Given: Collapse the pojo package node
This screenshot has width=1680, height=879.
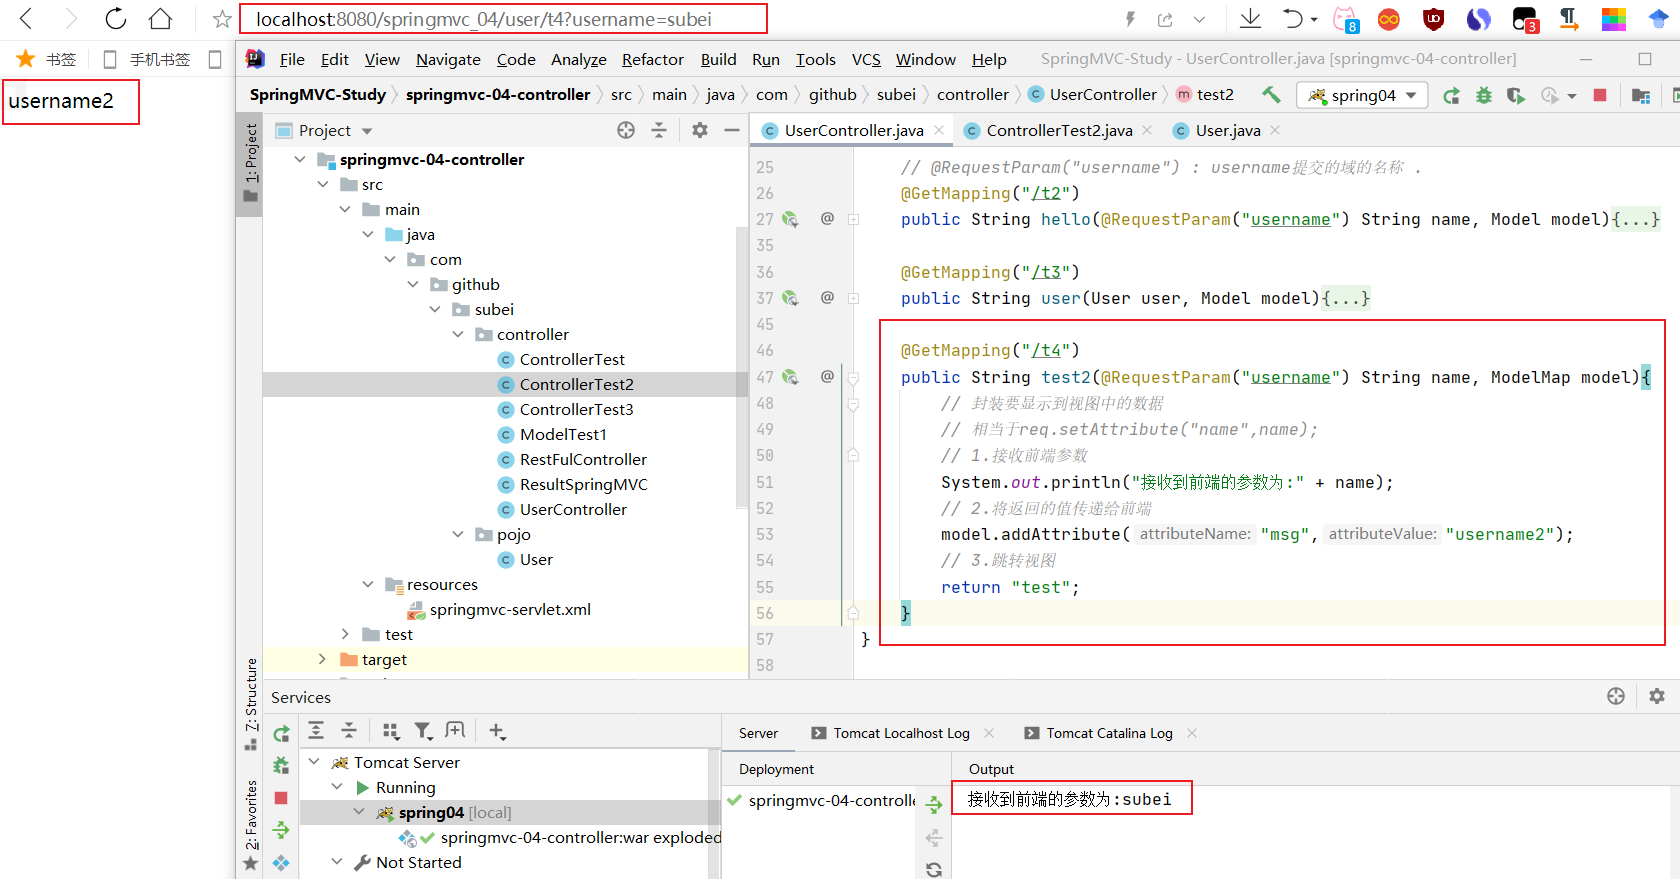Looking at the screenshot, I should pos(458,534).
